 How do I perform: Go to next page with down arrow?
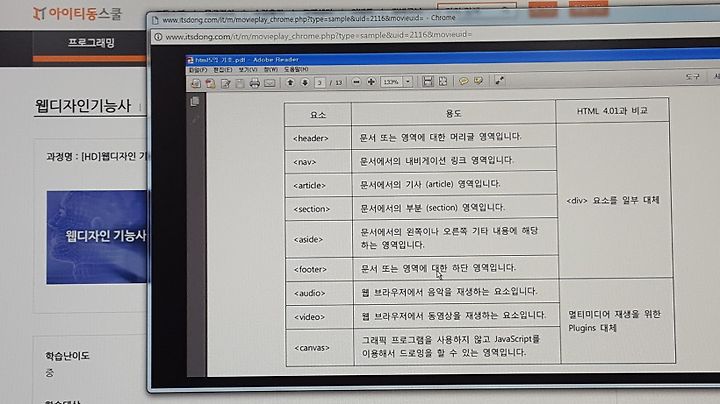(x=304, y=83)
